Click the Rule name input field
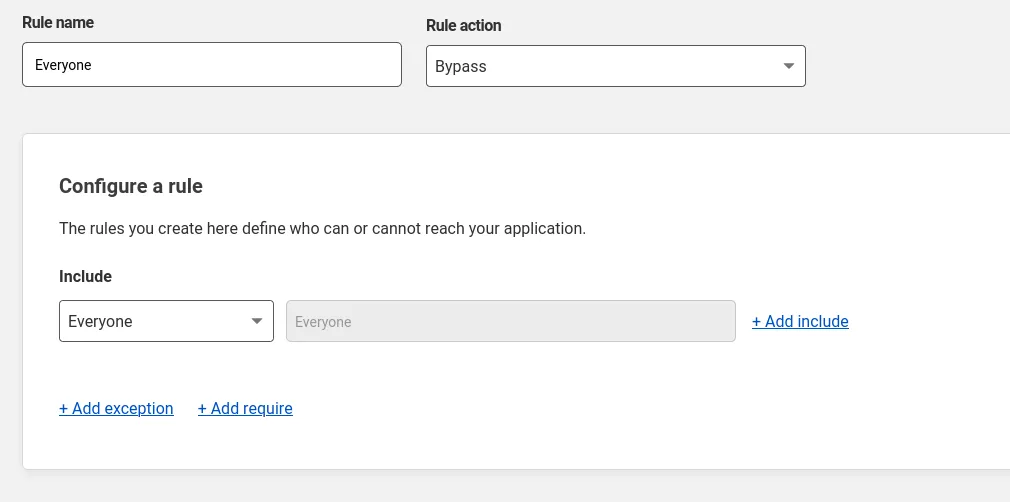The image size is (1010, 502). click(212, 64)
